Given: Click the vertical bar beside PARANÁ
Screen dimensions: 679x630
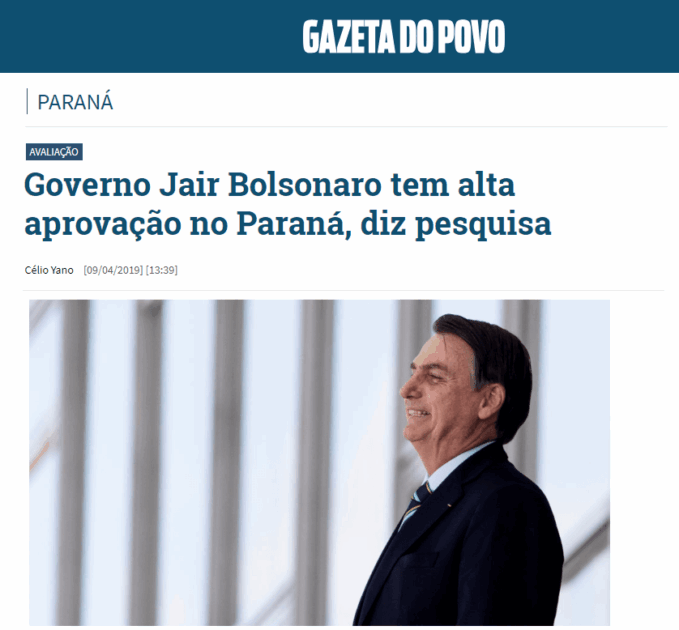Looking at the screenshot, I should tap(27, 101).
